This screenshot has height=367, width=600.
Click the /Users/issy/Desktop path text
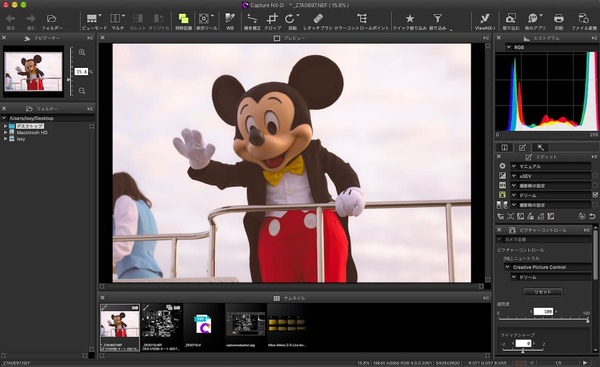(31, 118)
